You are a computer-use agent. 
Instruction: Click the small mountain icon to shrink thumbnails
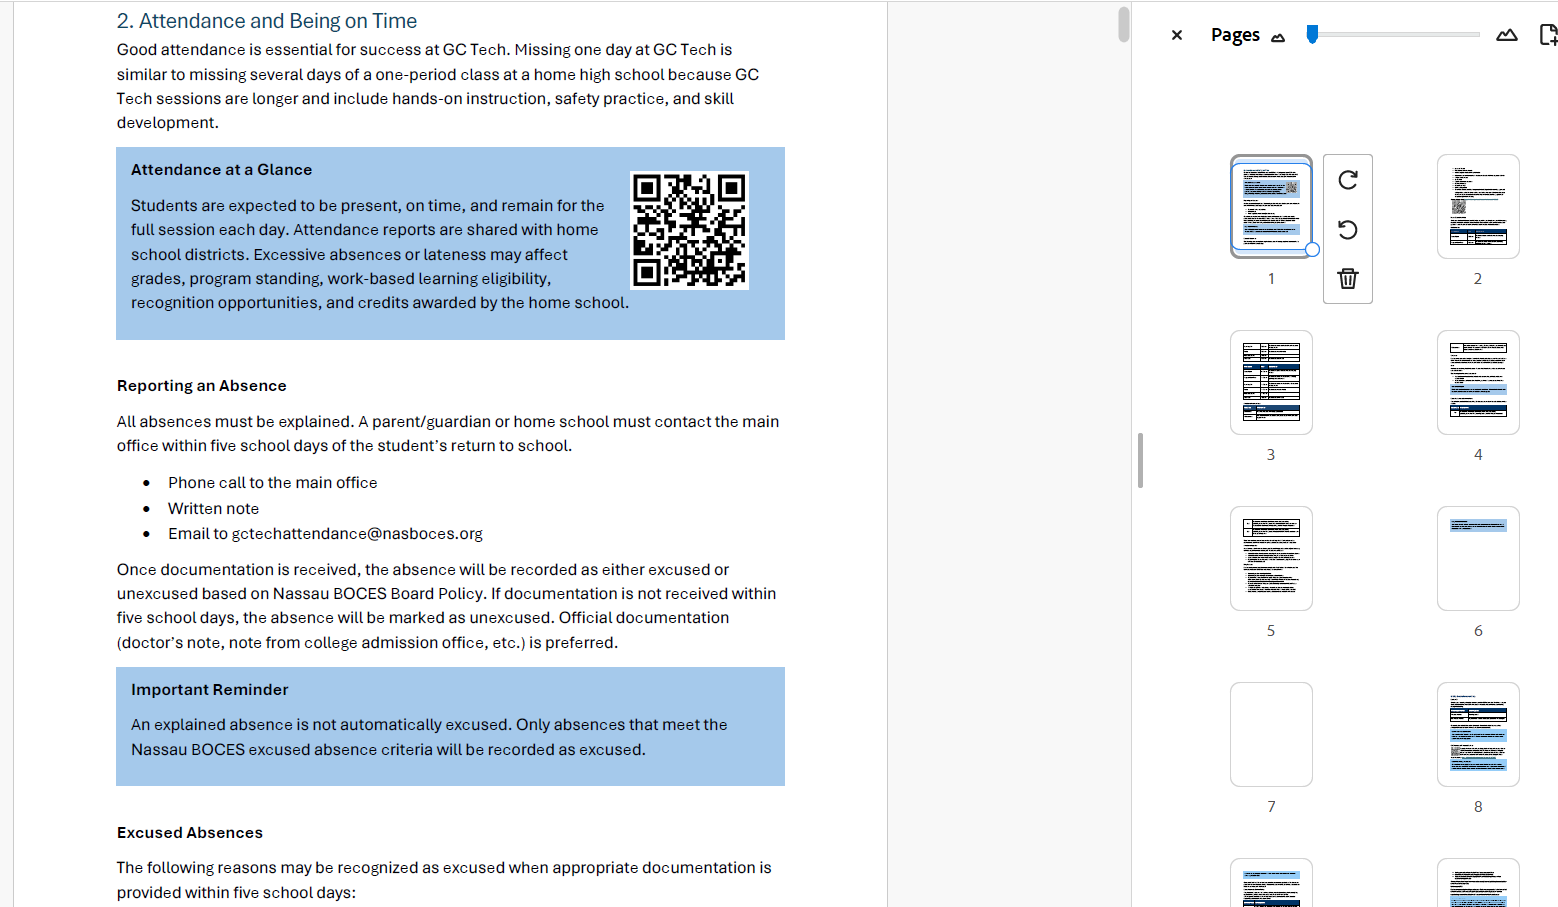click(x=1278, y=38)
